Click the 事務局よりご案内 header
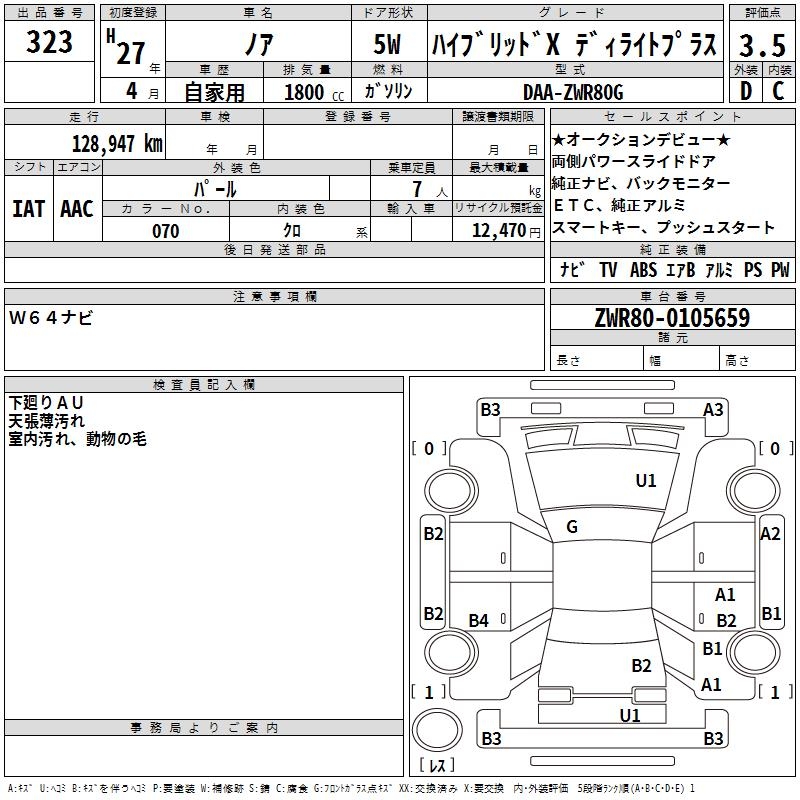This screenshot has height=800, width=800. [204, 728]
